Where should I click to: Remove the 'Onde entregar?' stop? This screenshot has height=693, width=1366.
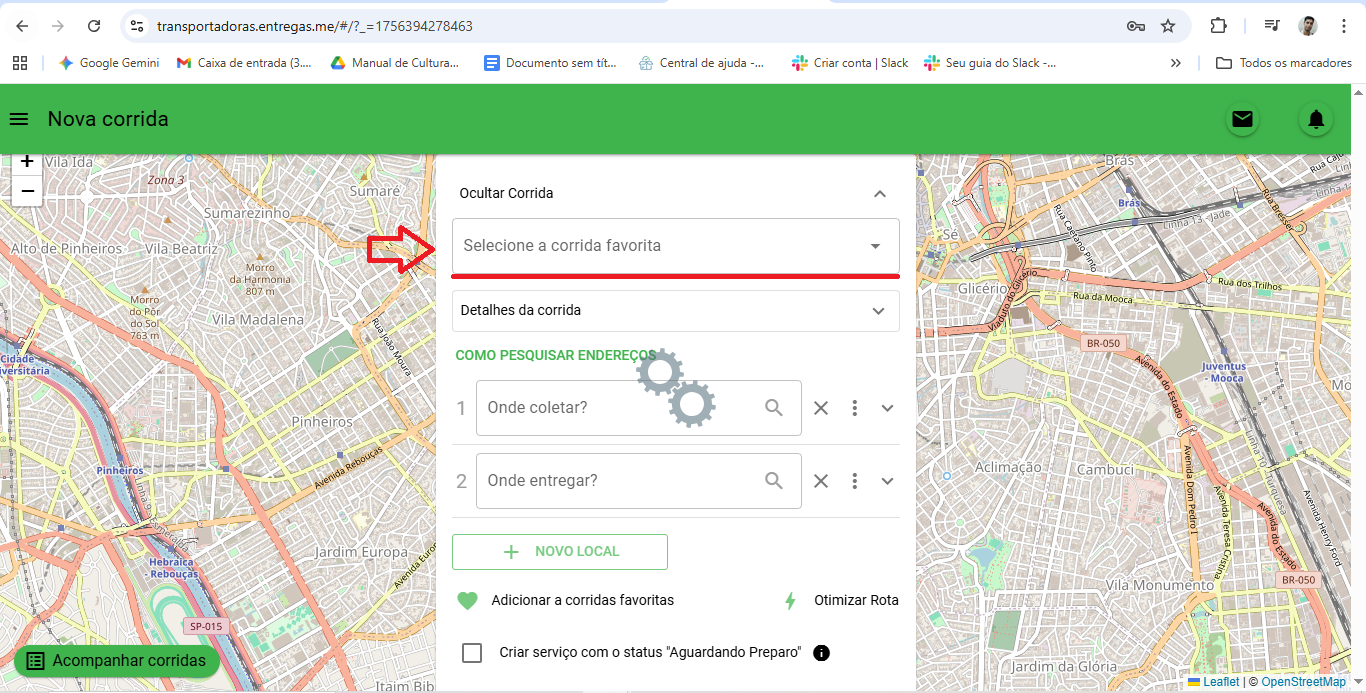click(821, 481)
